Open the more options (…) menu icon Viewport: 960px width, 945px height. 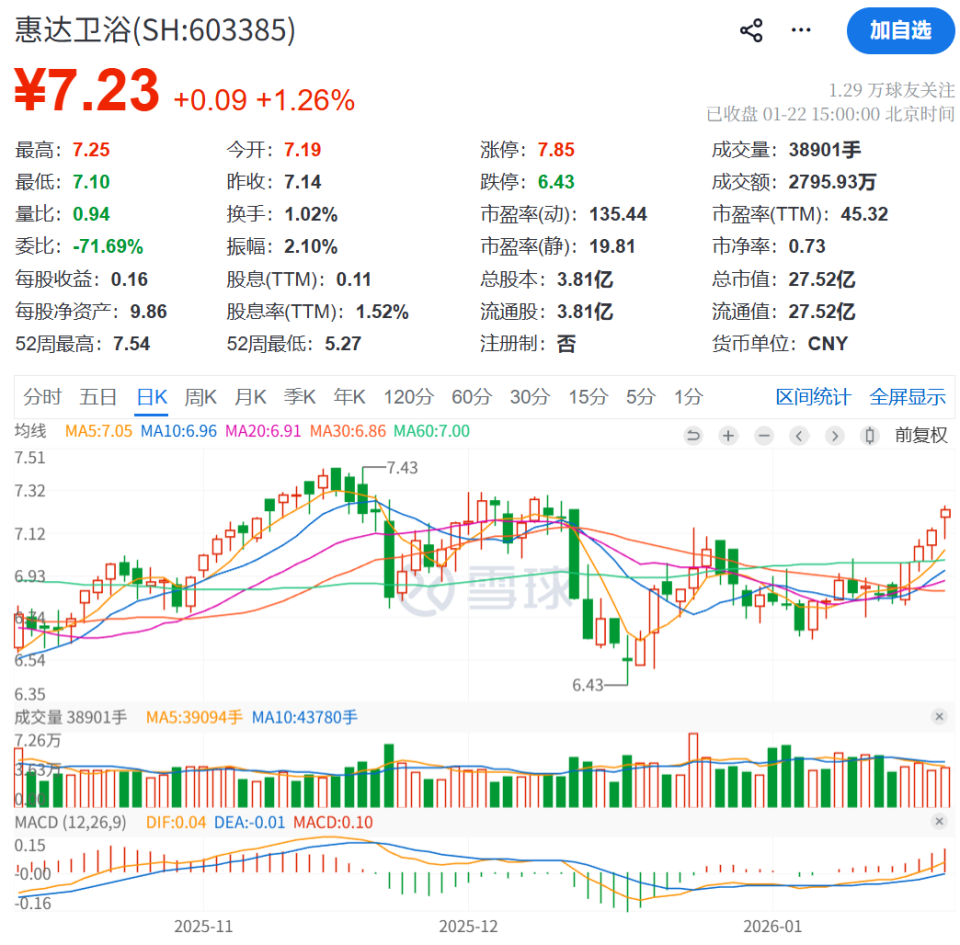[800, 31]
